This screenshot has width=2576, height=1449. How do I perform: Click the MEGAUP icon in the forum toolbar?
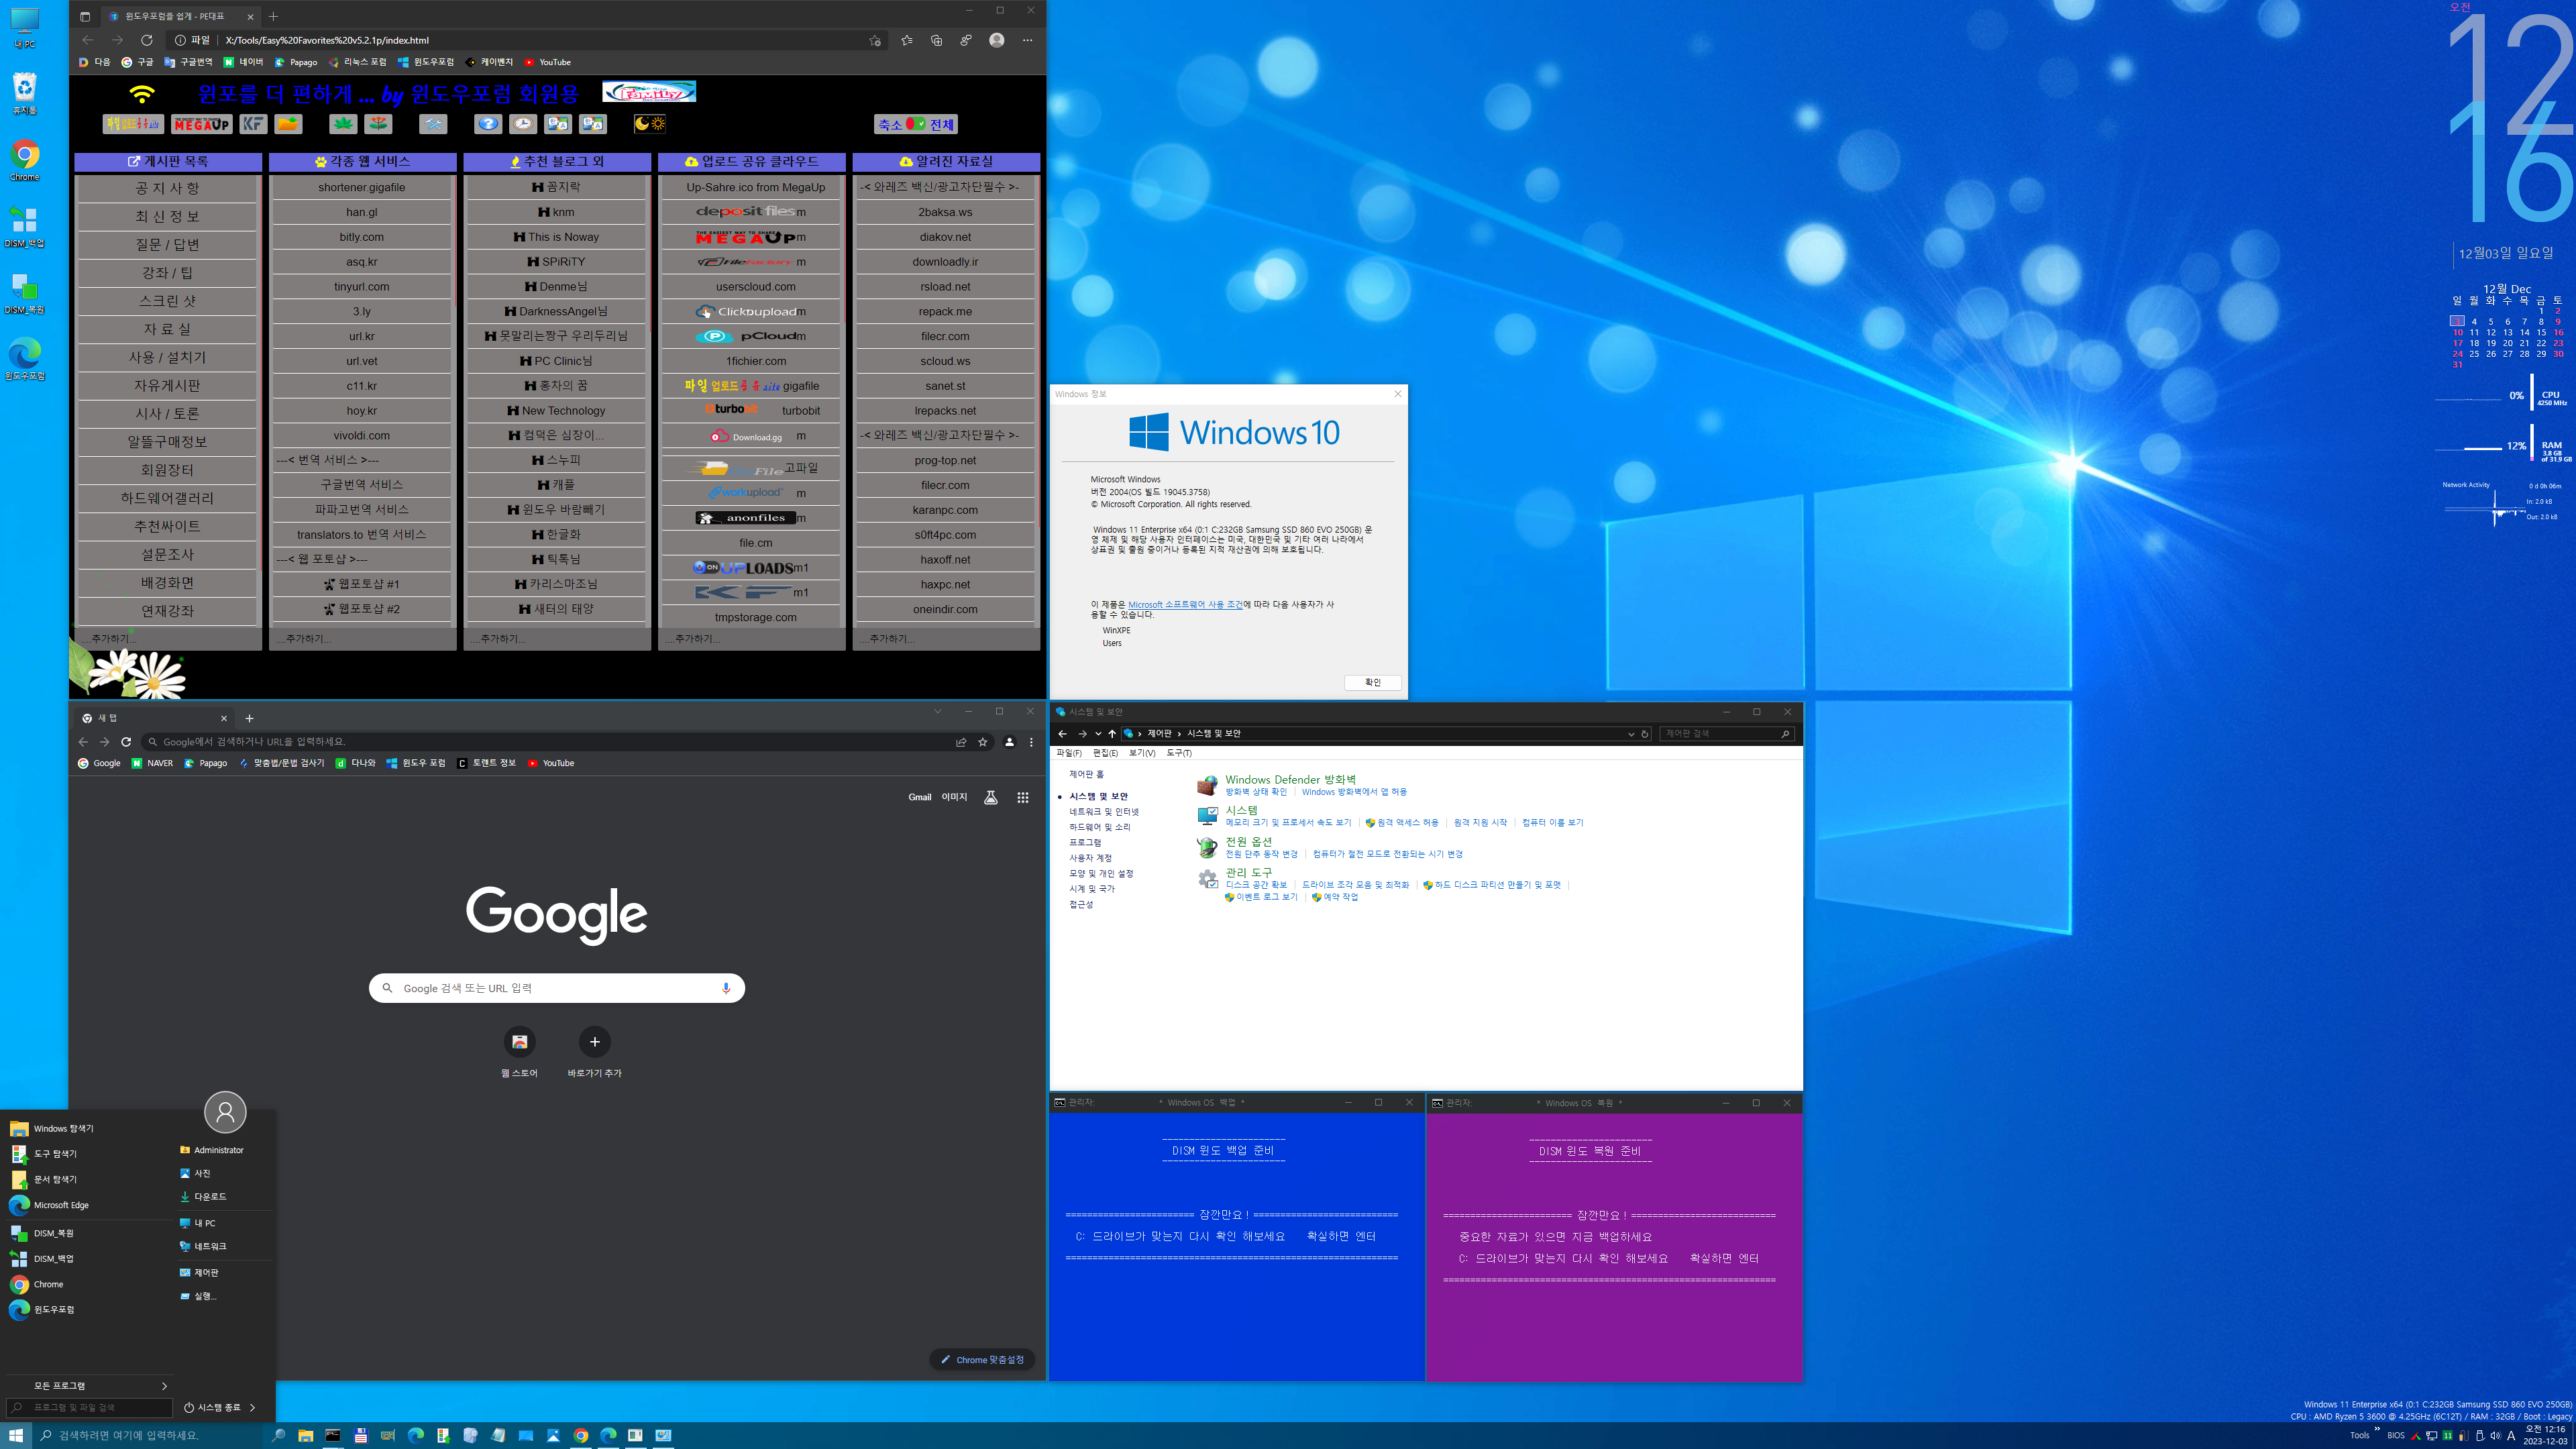[x=201, y=124]
